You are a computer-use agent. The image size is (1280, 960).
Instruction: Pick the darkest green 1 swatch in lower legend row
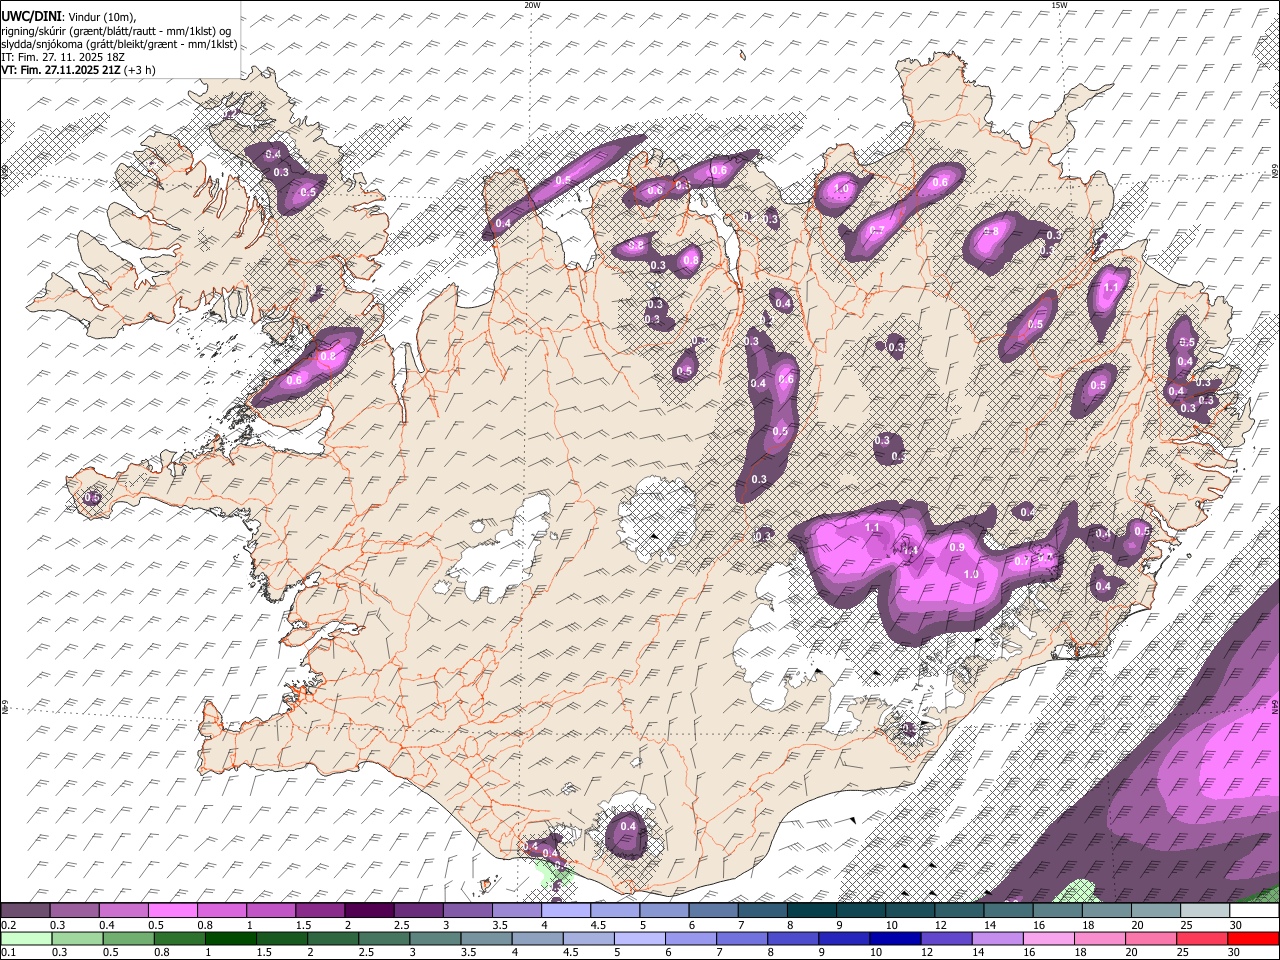tap(230, 938)
